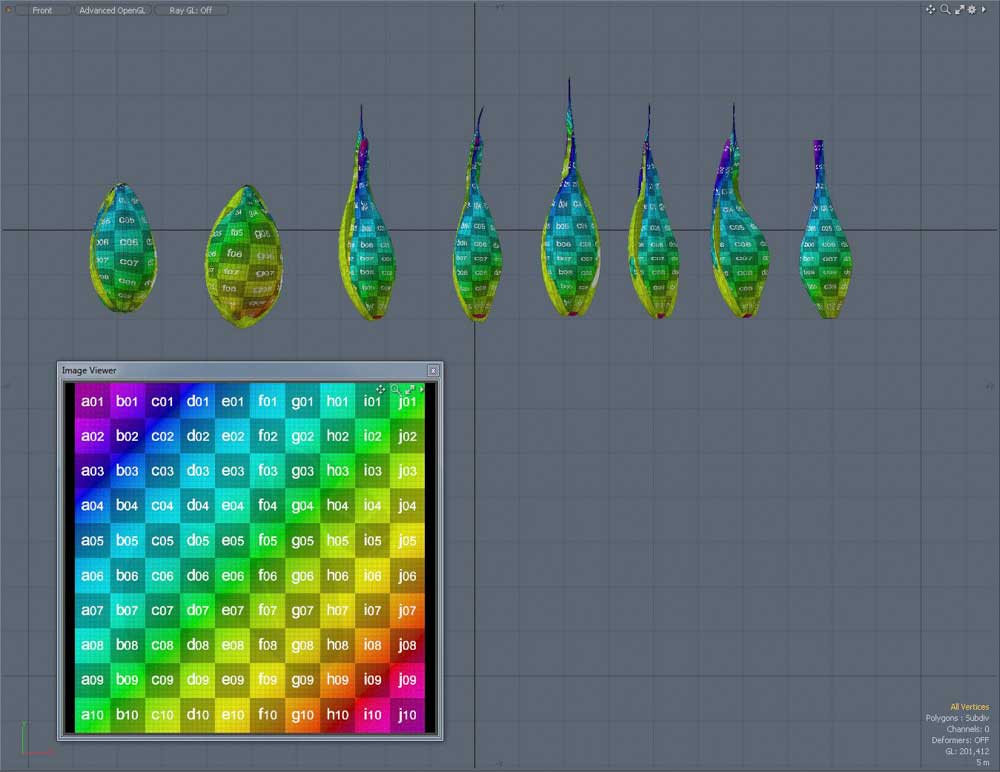
Task: Click the orange viewport dot at top-left corner
Action: coord(10,10)
